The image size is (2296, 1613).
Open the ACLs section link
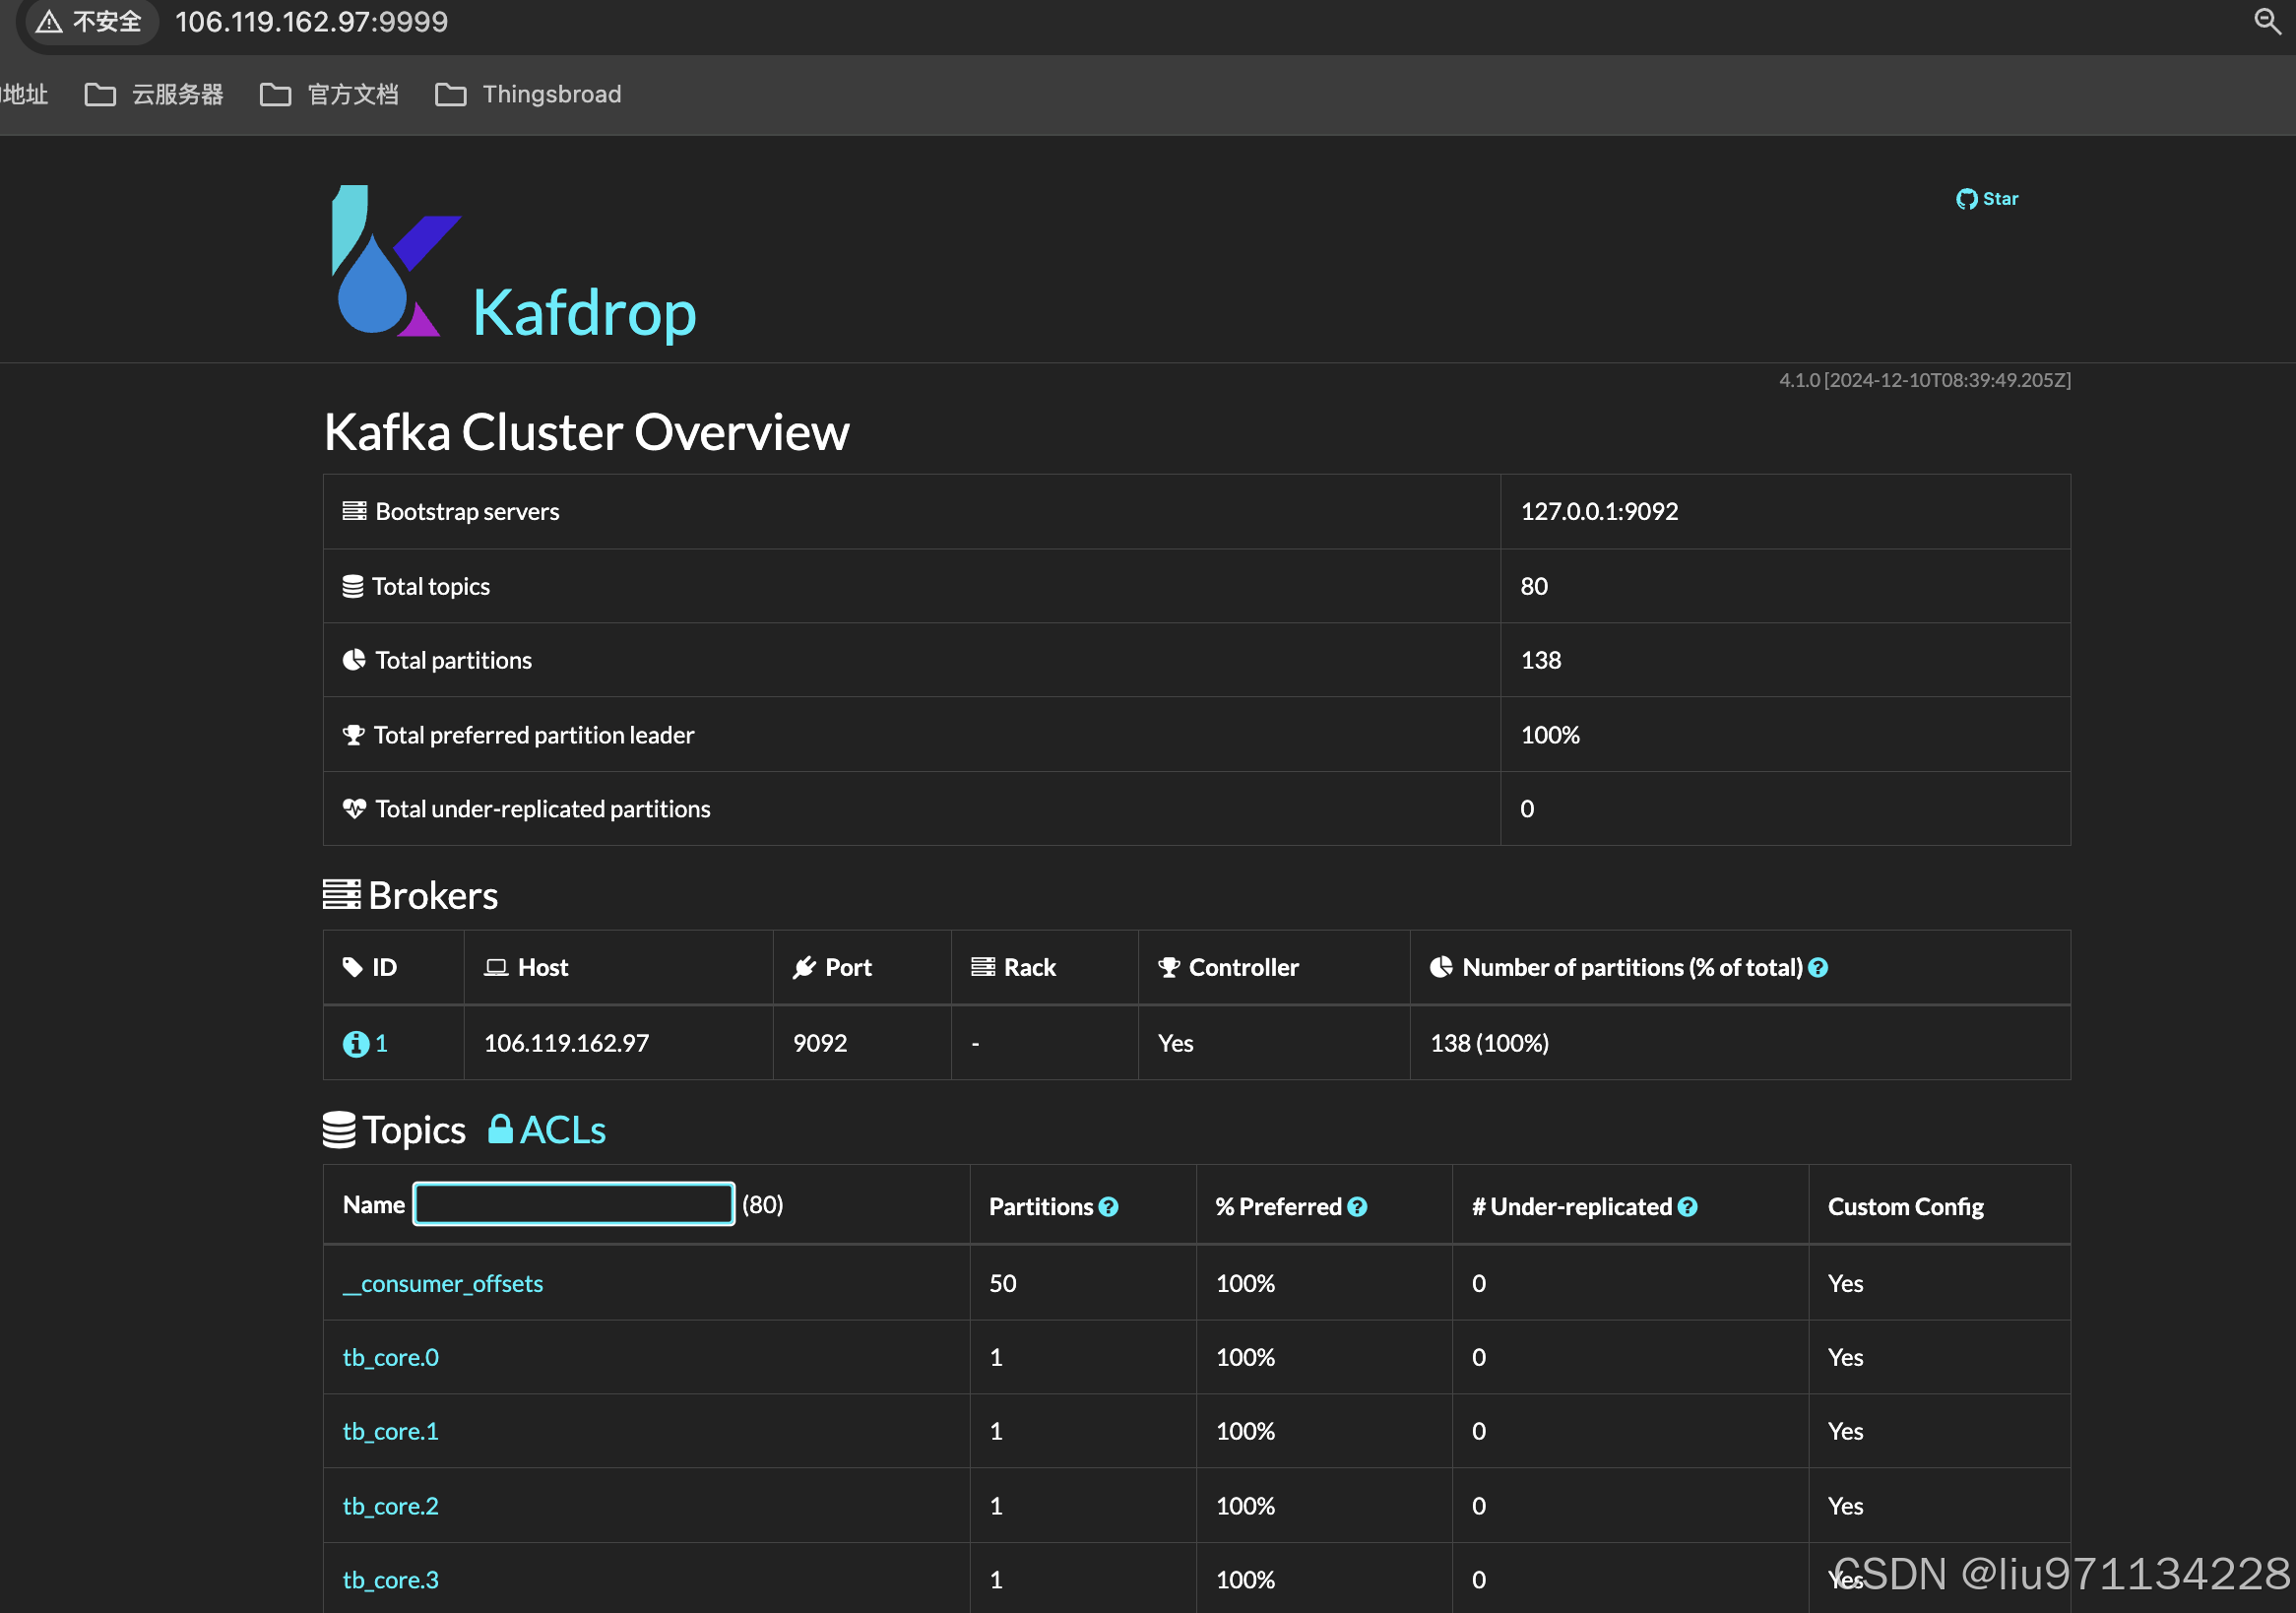[x=562, y=1130]
